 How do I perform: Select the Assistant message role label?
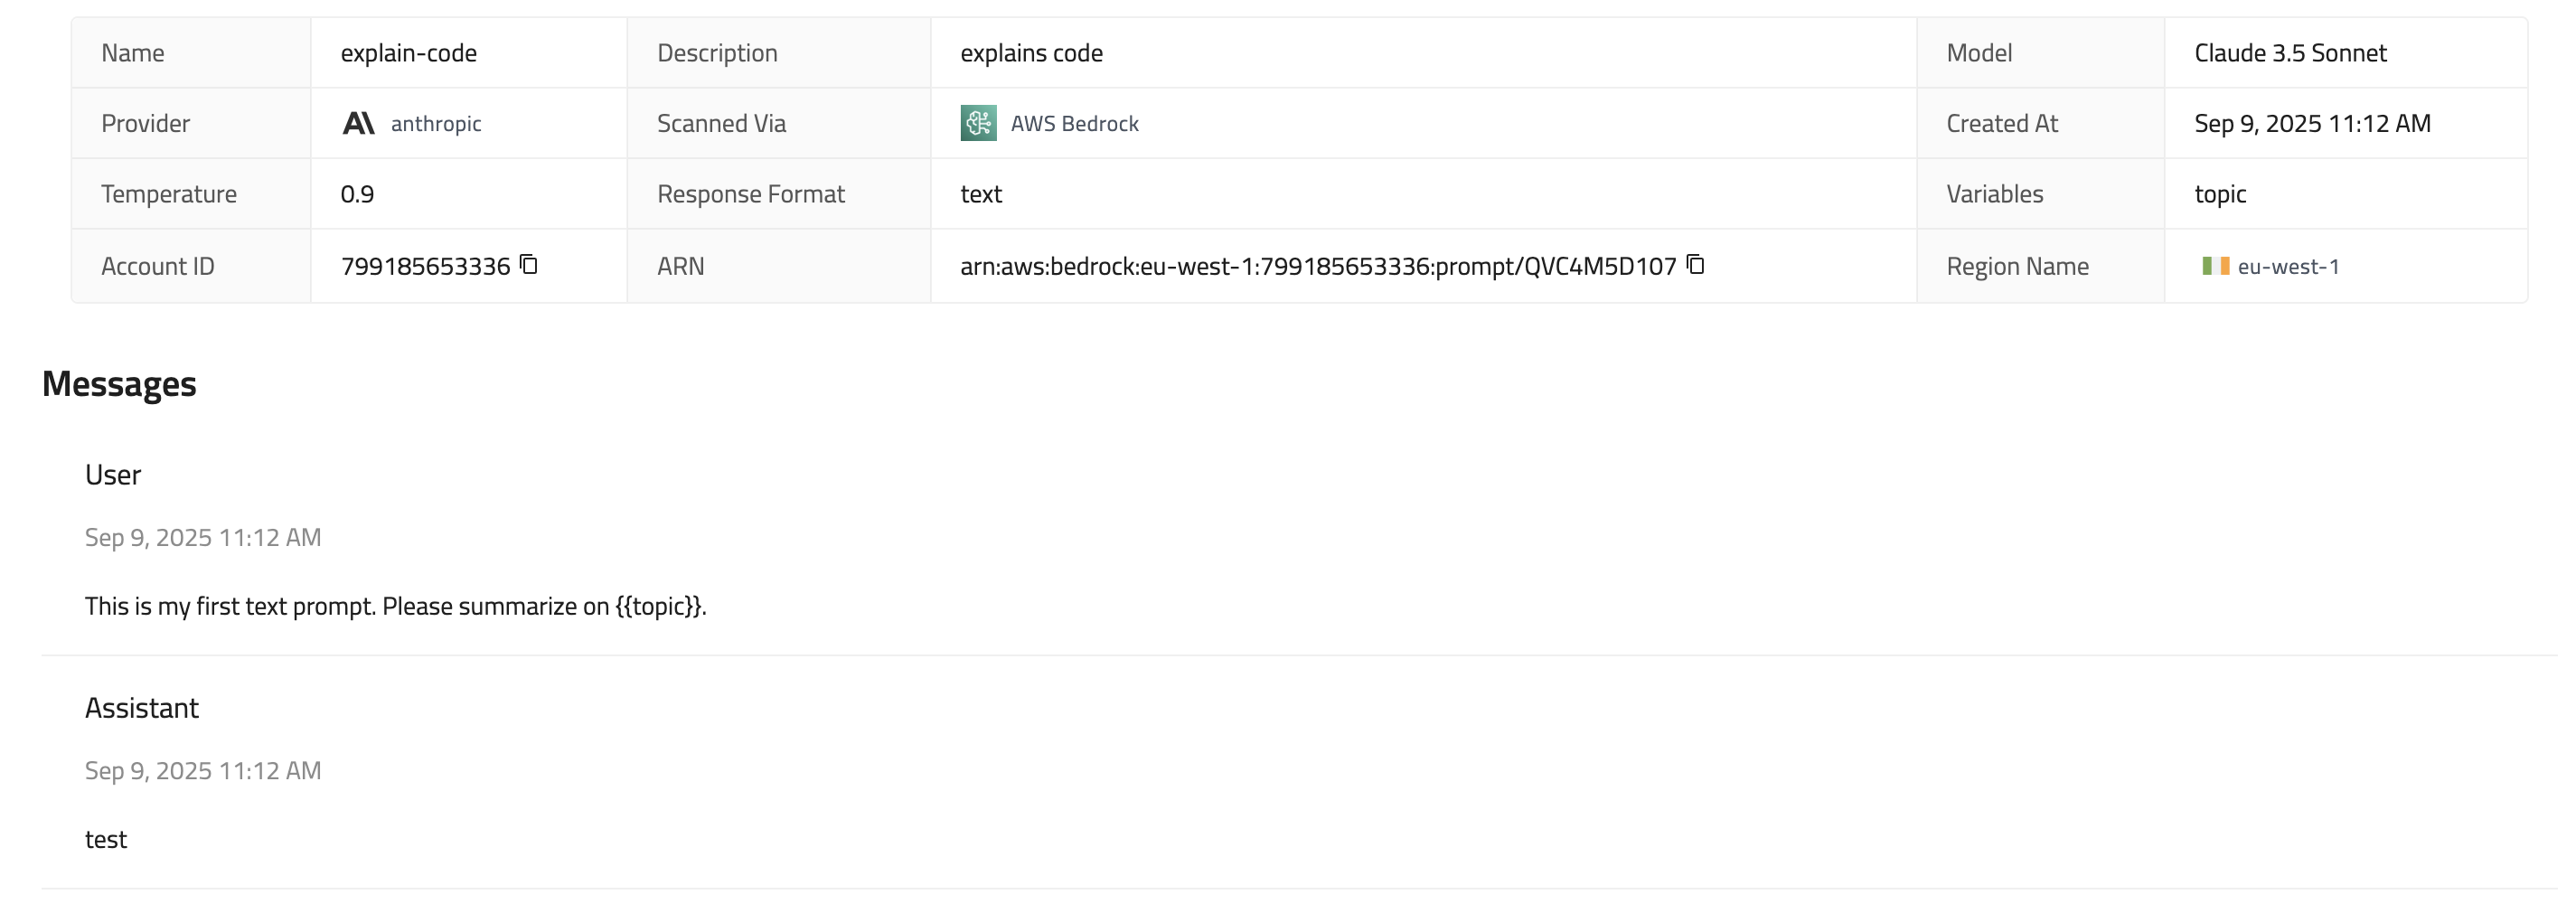coord(142,708)
